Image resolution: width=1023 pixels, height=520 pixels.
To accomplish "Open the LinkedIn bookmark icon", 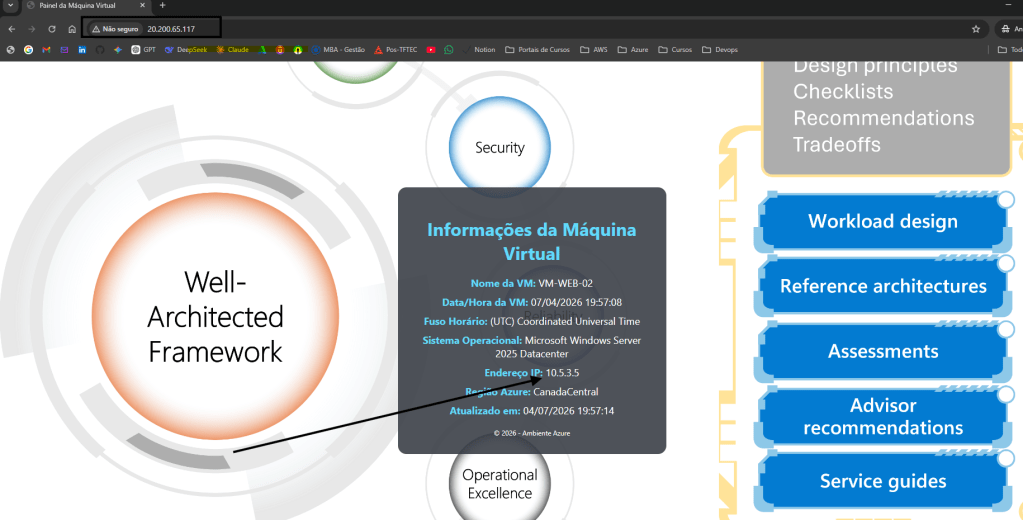I will point(82,49).
